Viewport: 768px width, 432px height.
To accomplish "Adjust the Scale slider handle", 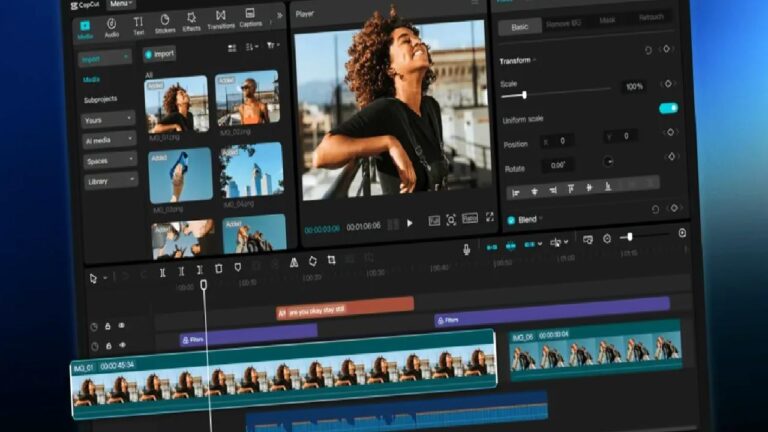I will tap(524, 95).
